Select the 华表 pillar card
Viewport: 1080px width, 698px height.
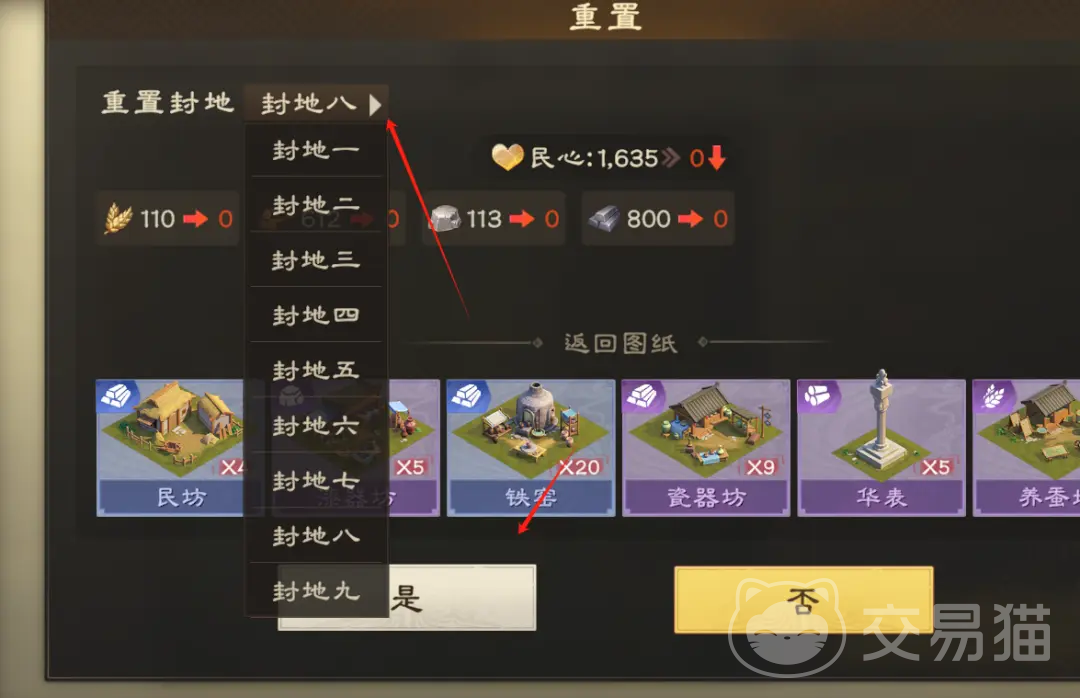point(881,447)
